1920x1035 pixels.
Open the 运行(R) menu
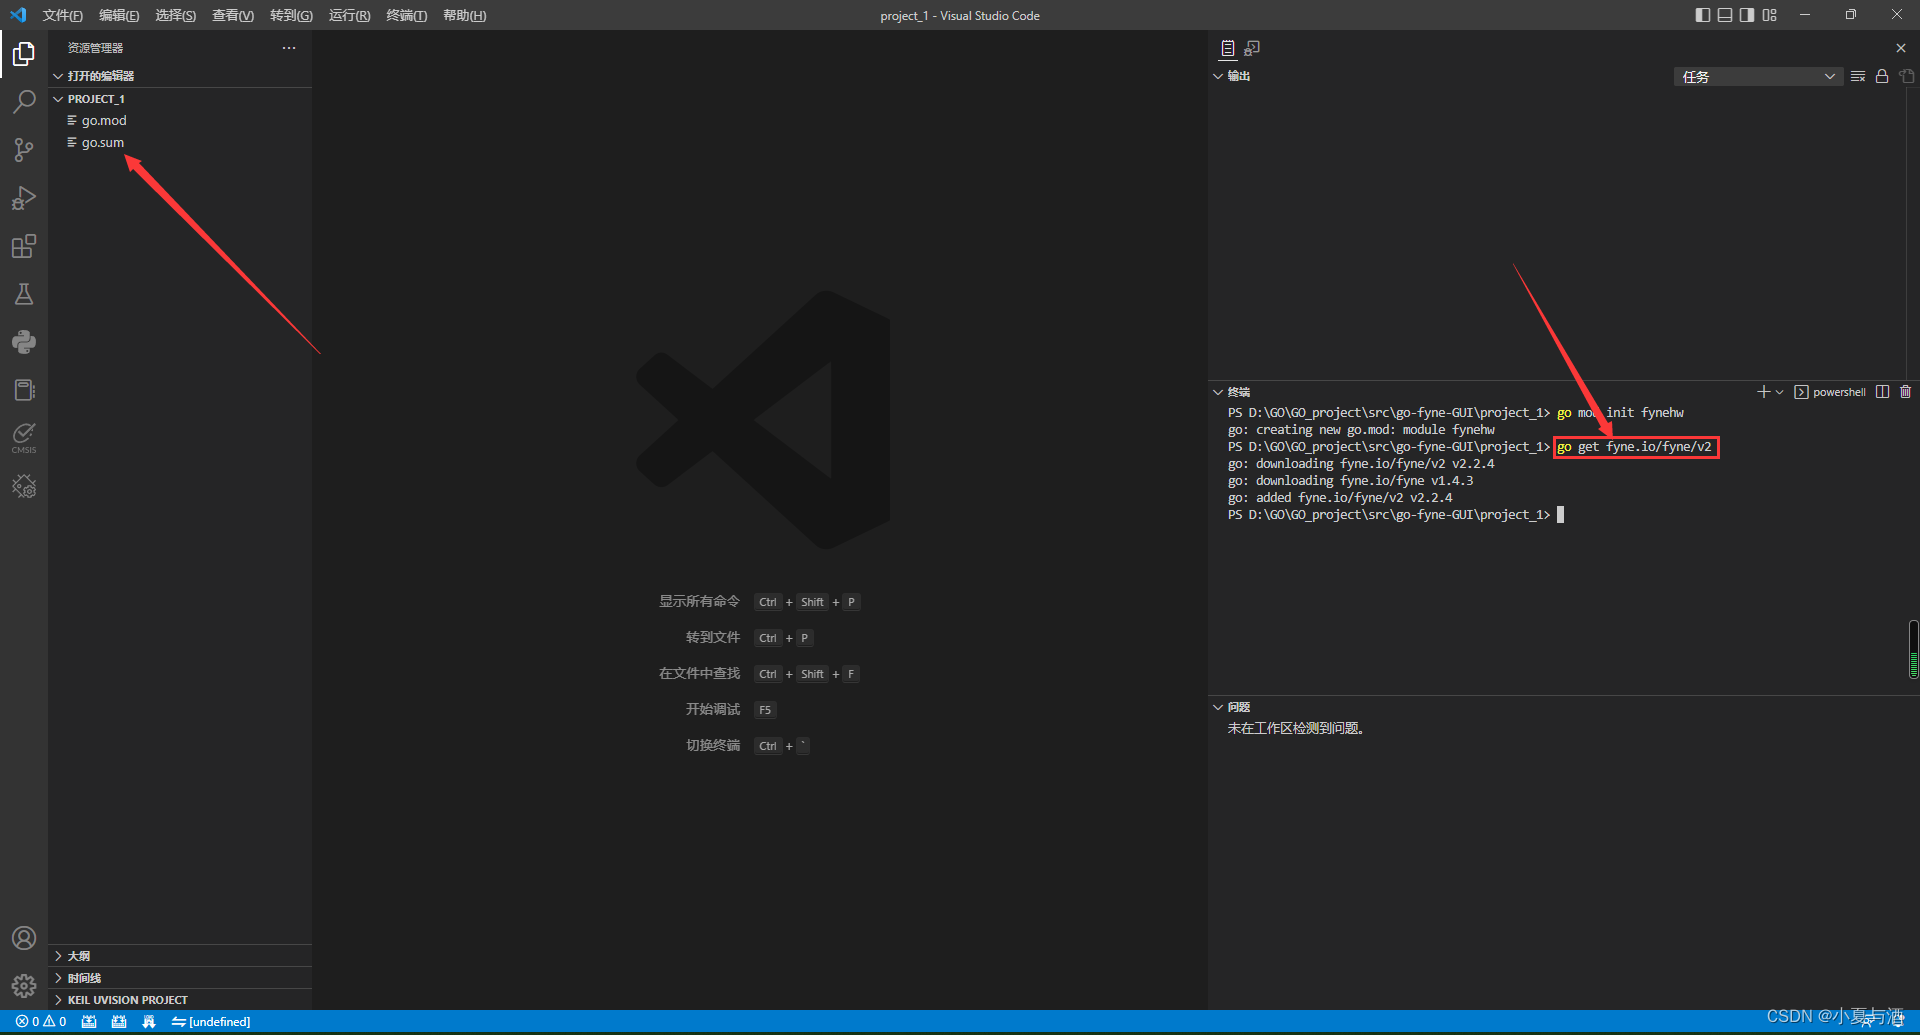(x=349, y=15)
